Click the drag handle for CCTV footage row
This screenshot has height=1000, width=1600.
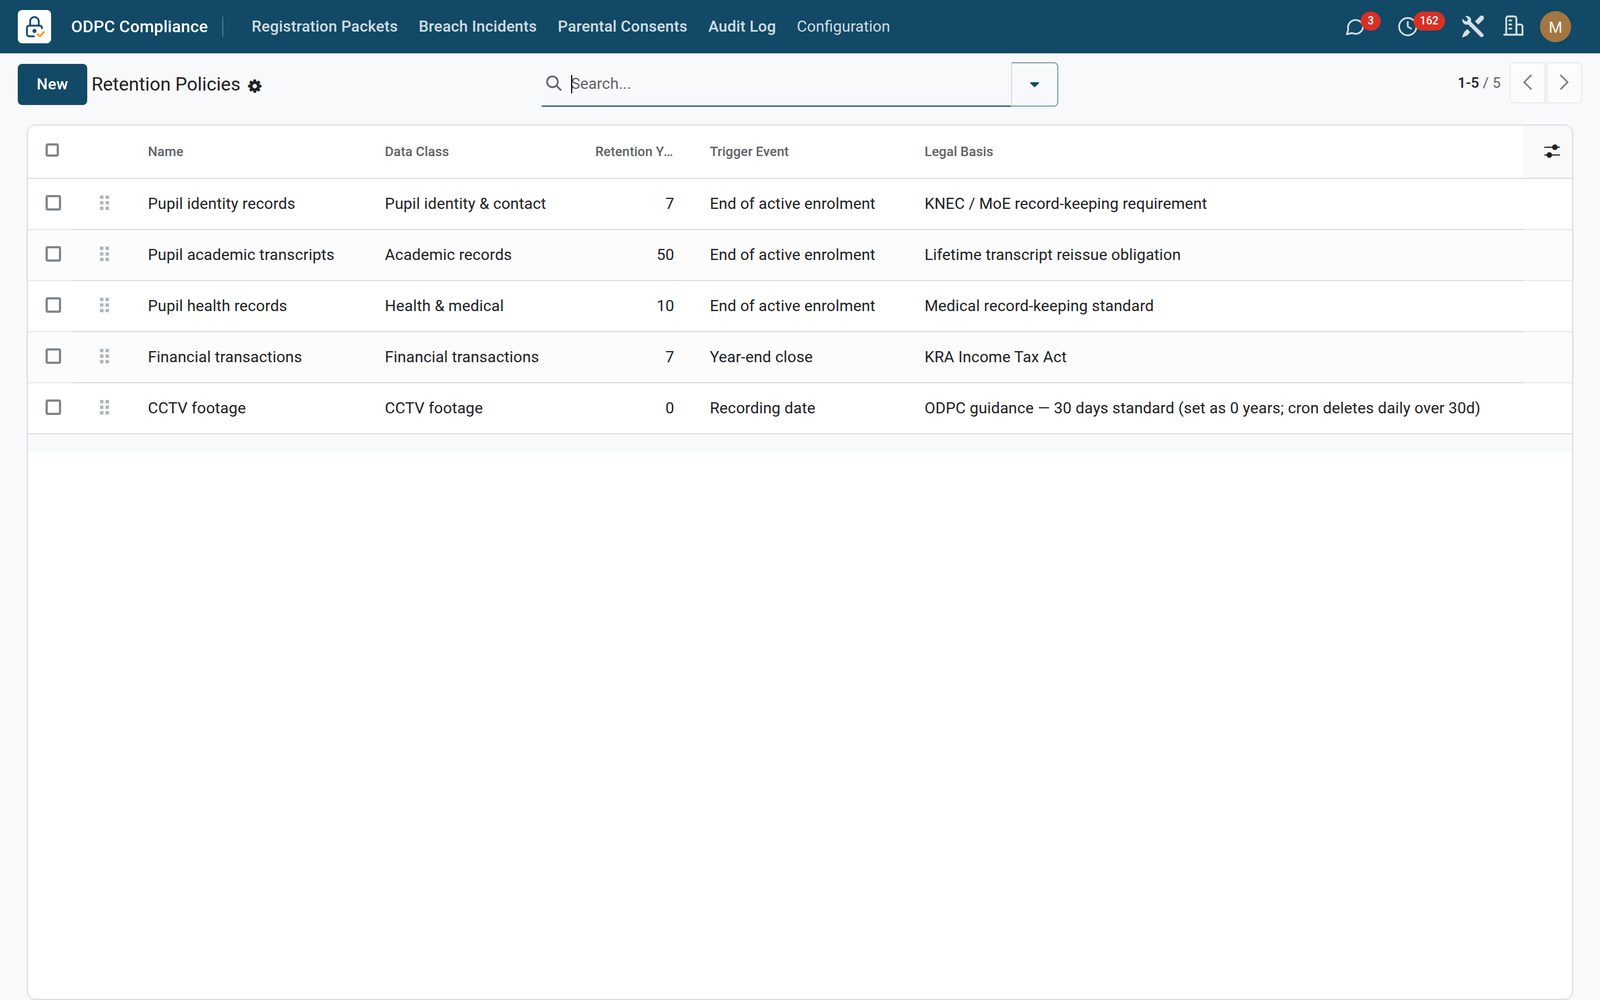pyautogui.click(x=104, y=407)
